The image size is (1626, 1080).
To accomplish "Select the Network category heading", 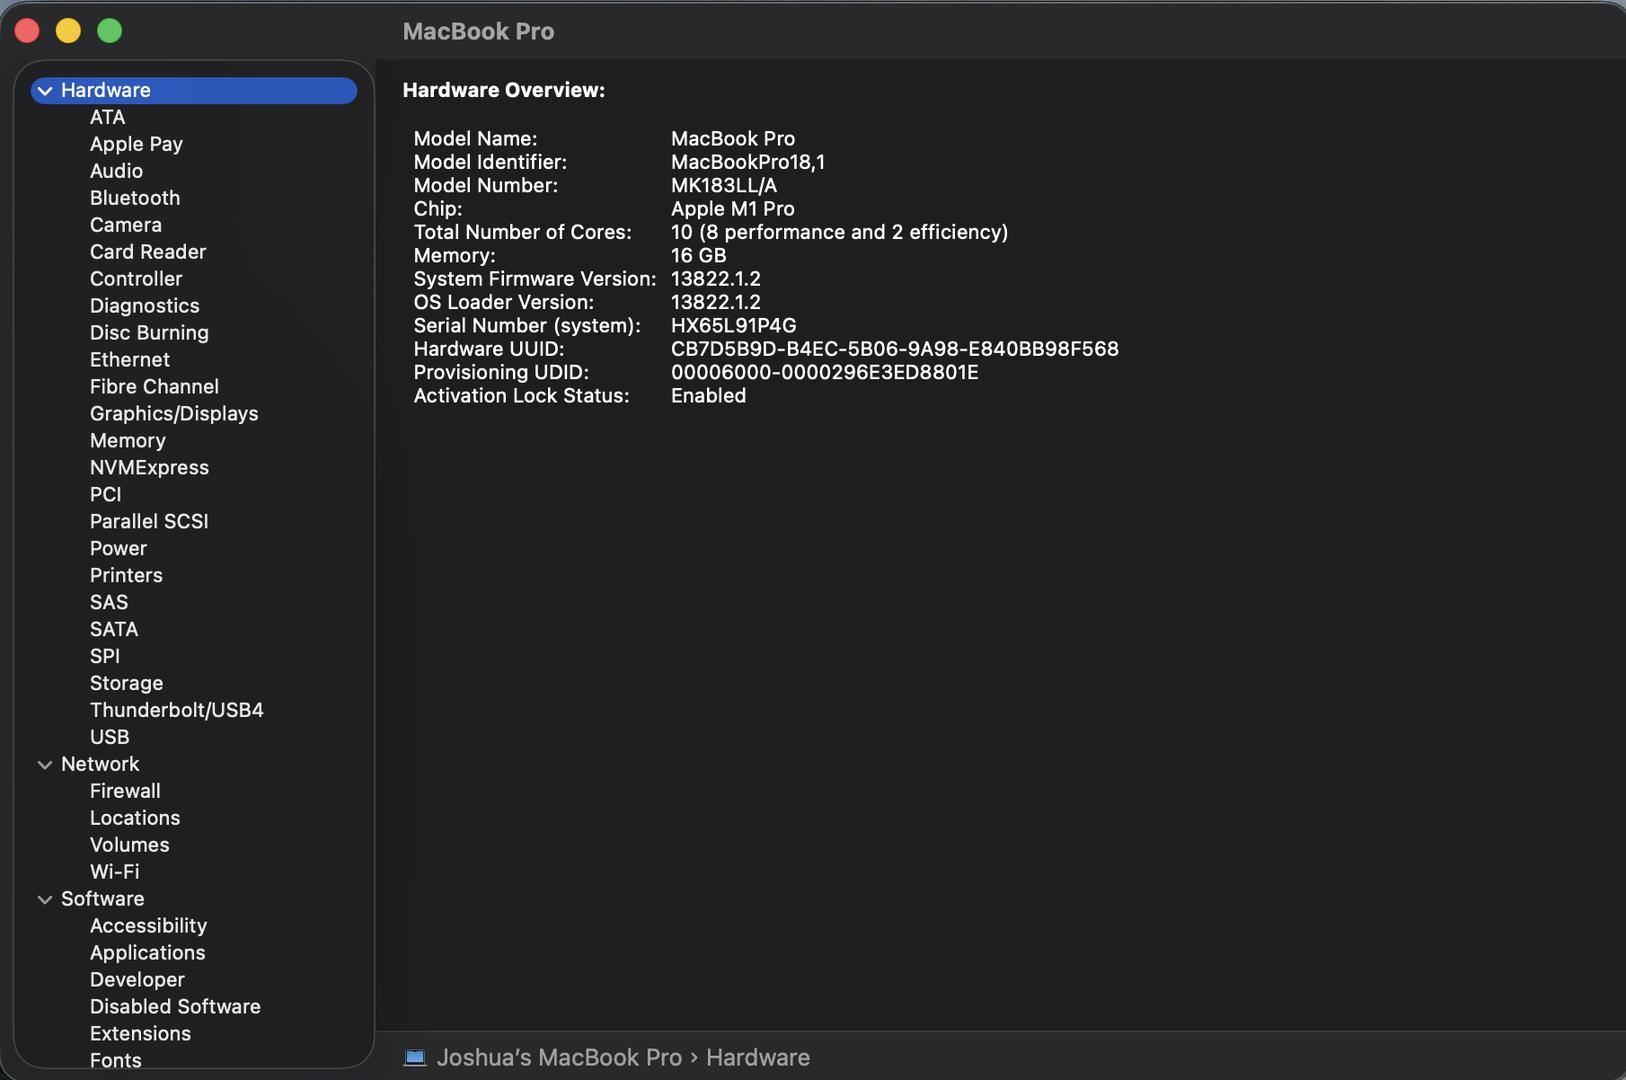I will pyautogui.click(x=100, y=764).
